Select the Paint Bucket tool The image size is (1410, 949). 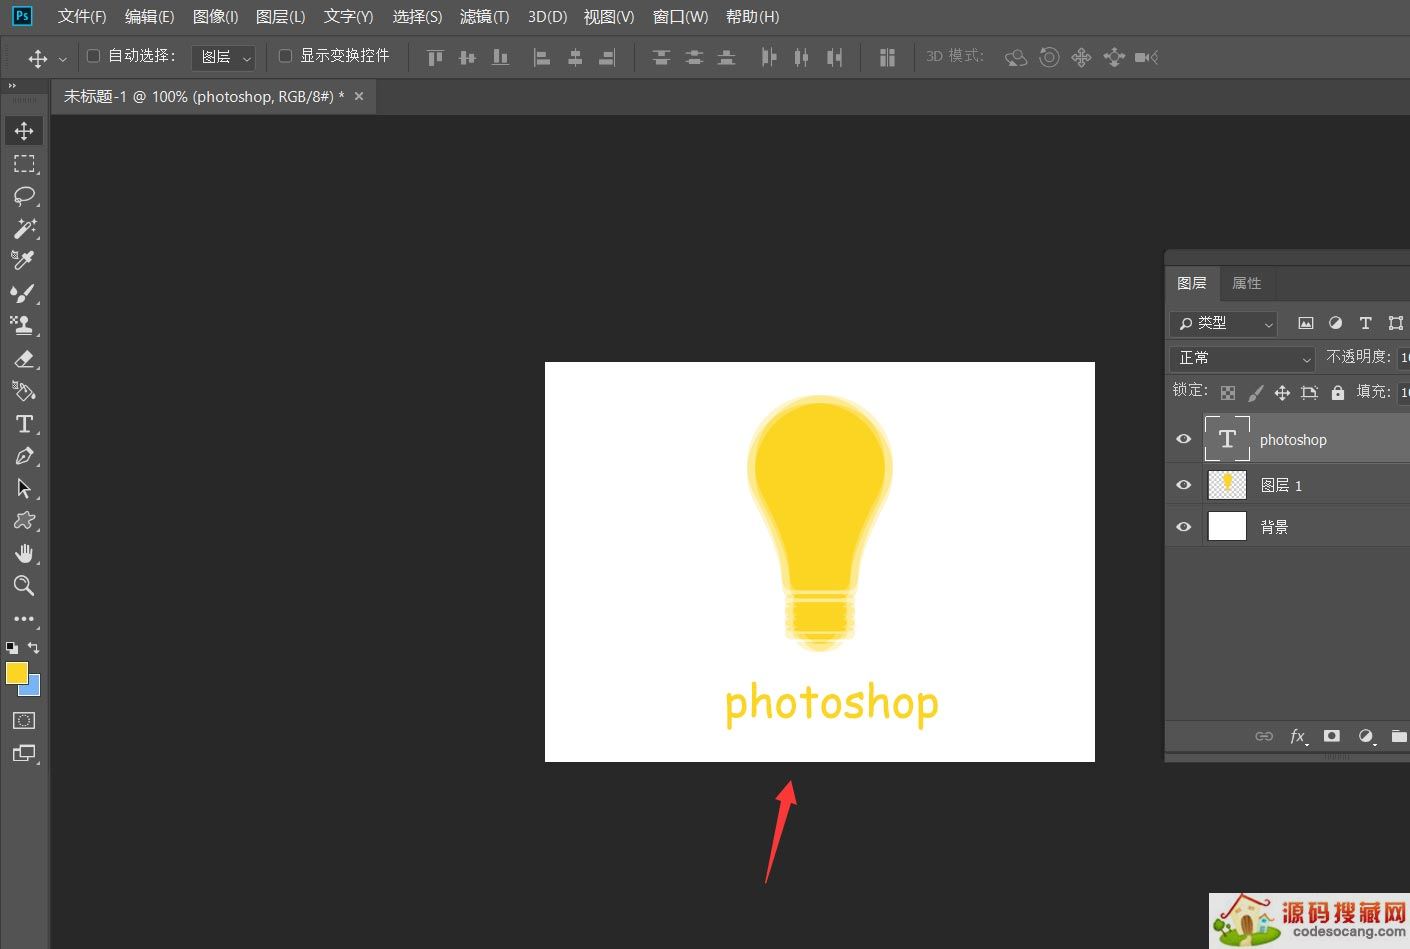[x=24, y=391]
